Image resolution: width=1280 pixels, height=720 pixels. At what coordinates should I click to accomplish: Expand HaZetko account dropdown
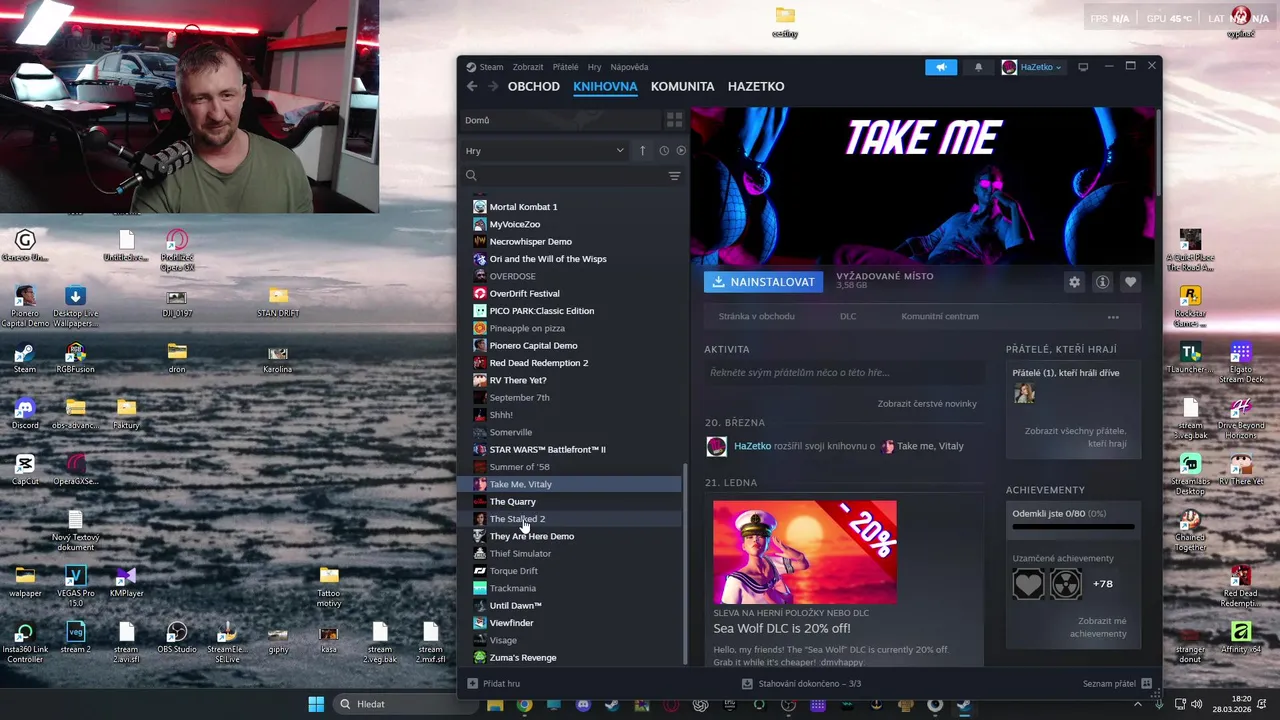click(1032, 67)
